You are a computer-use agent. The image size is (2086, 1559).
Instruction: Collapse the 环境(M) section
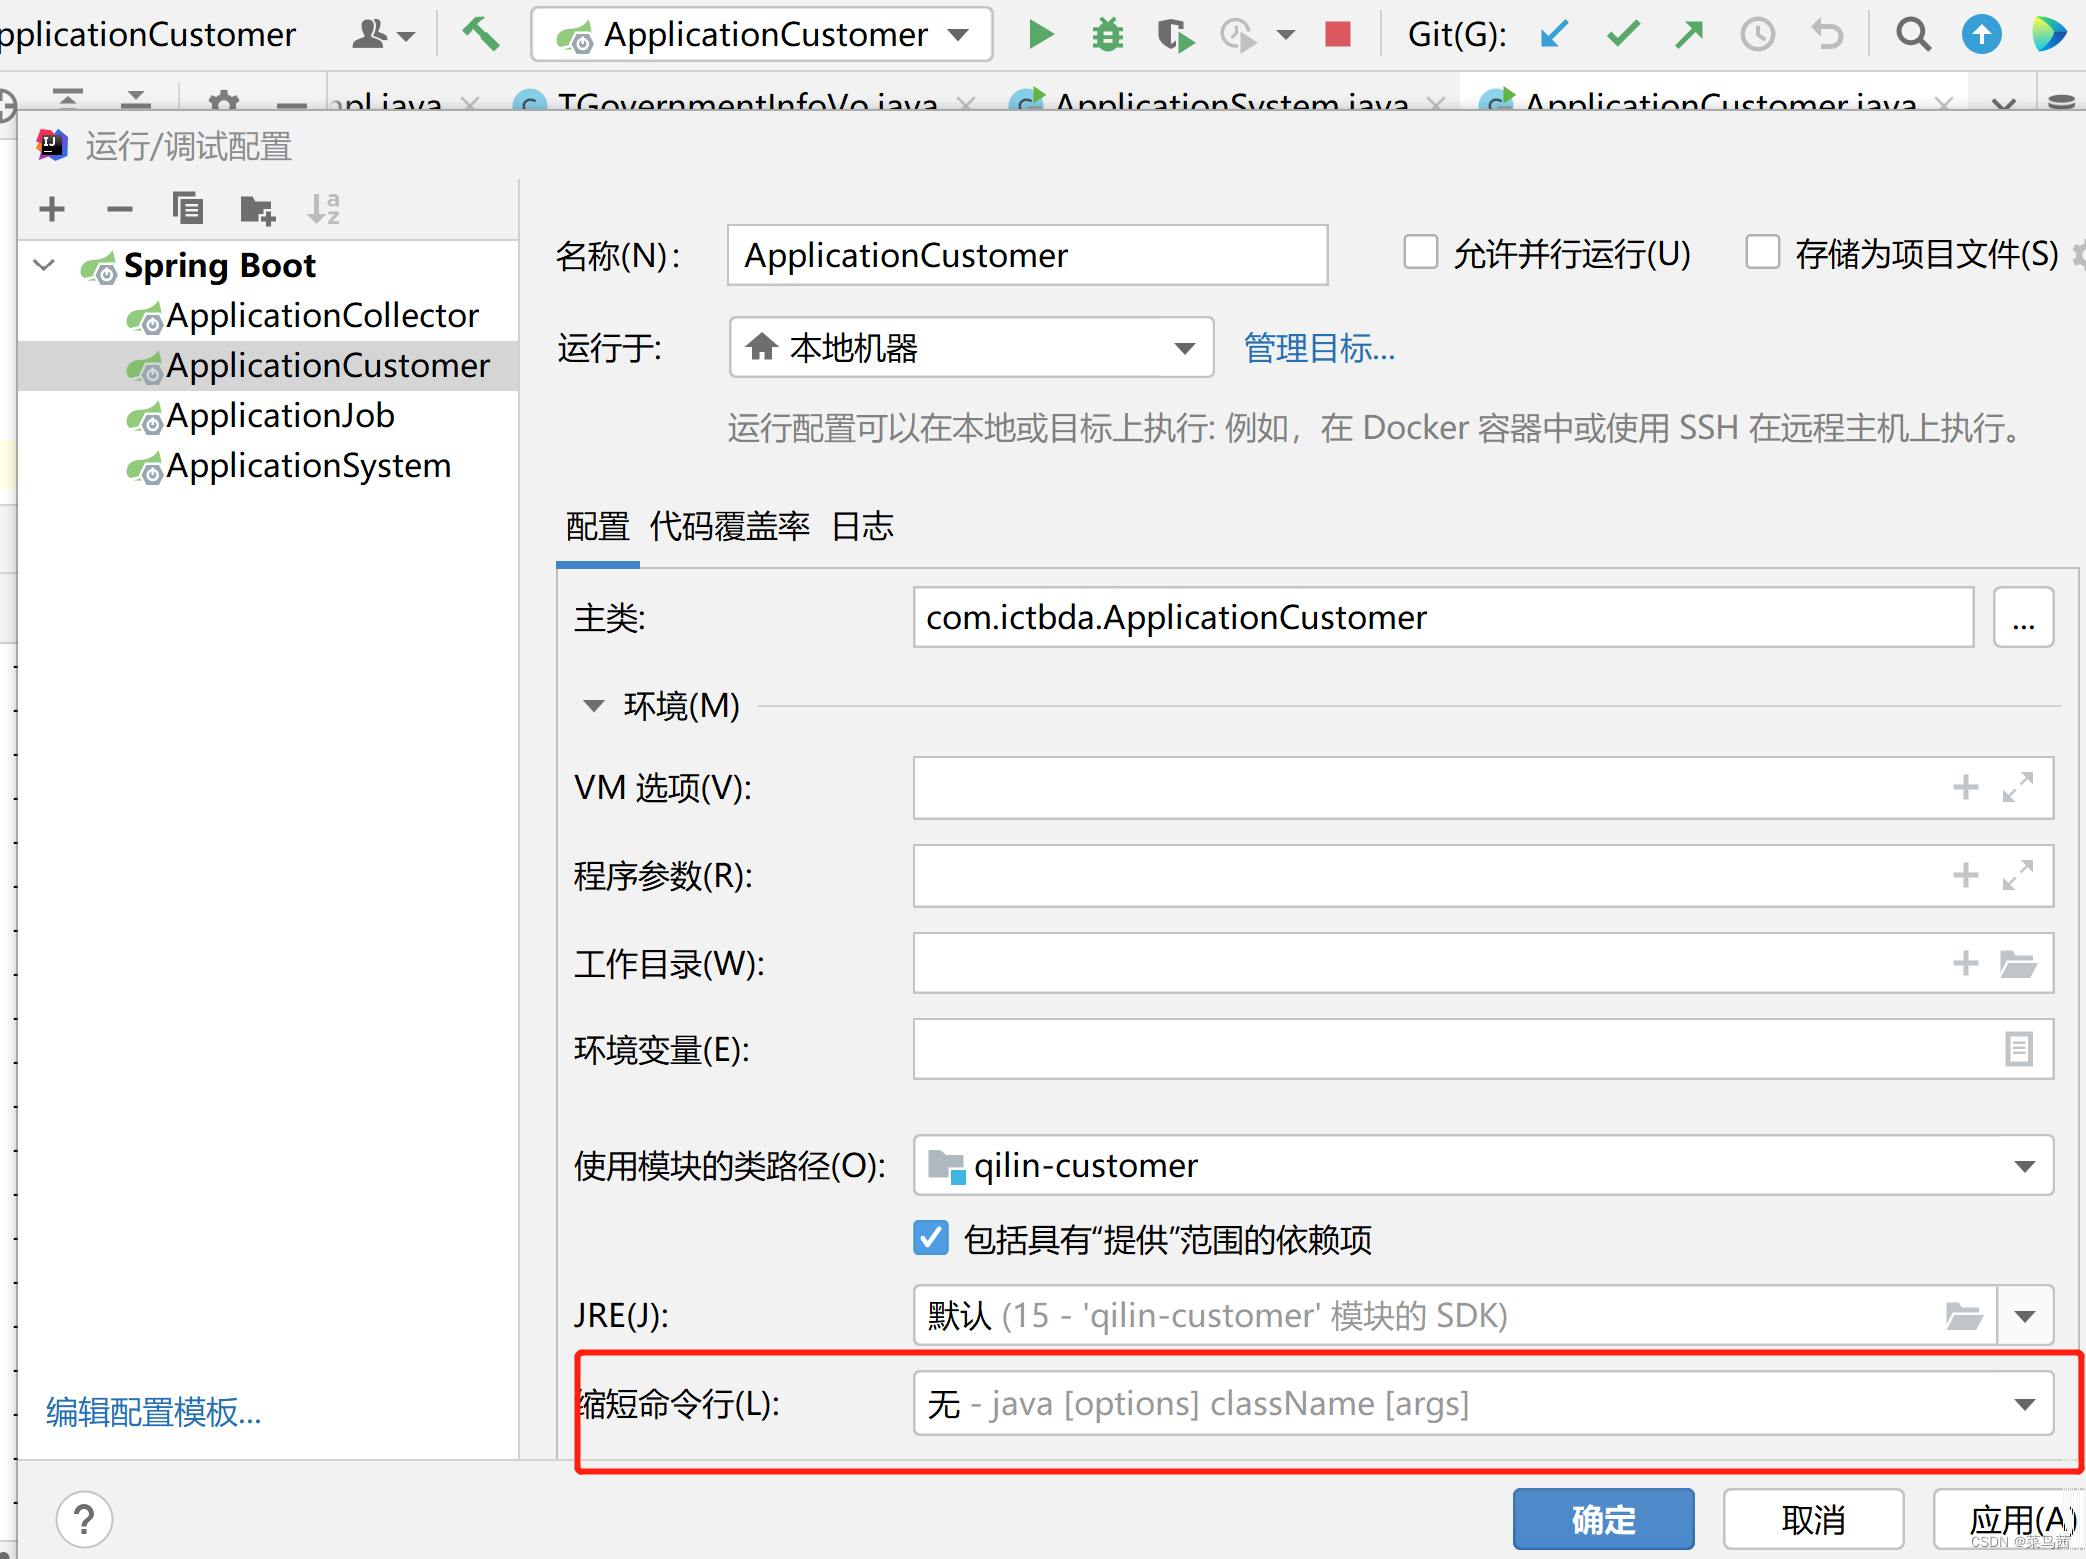(x=594, y=706)
